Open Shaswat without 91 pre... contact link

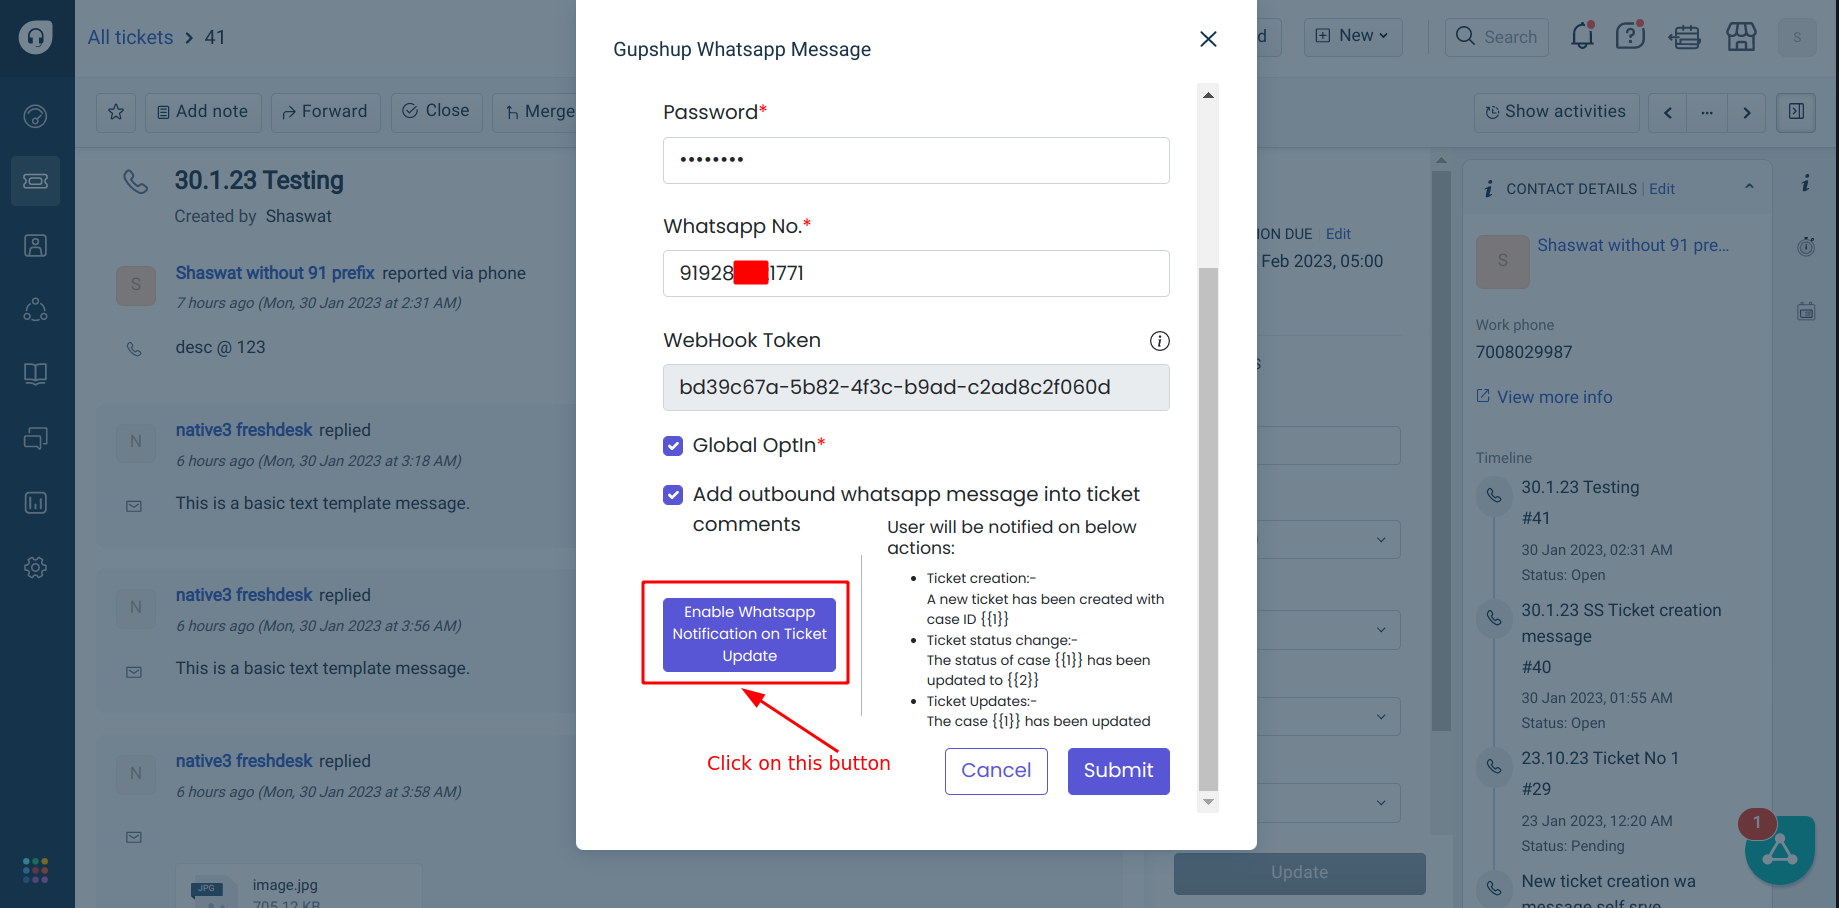coord(1633,246)
